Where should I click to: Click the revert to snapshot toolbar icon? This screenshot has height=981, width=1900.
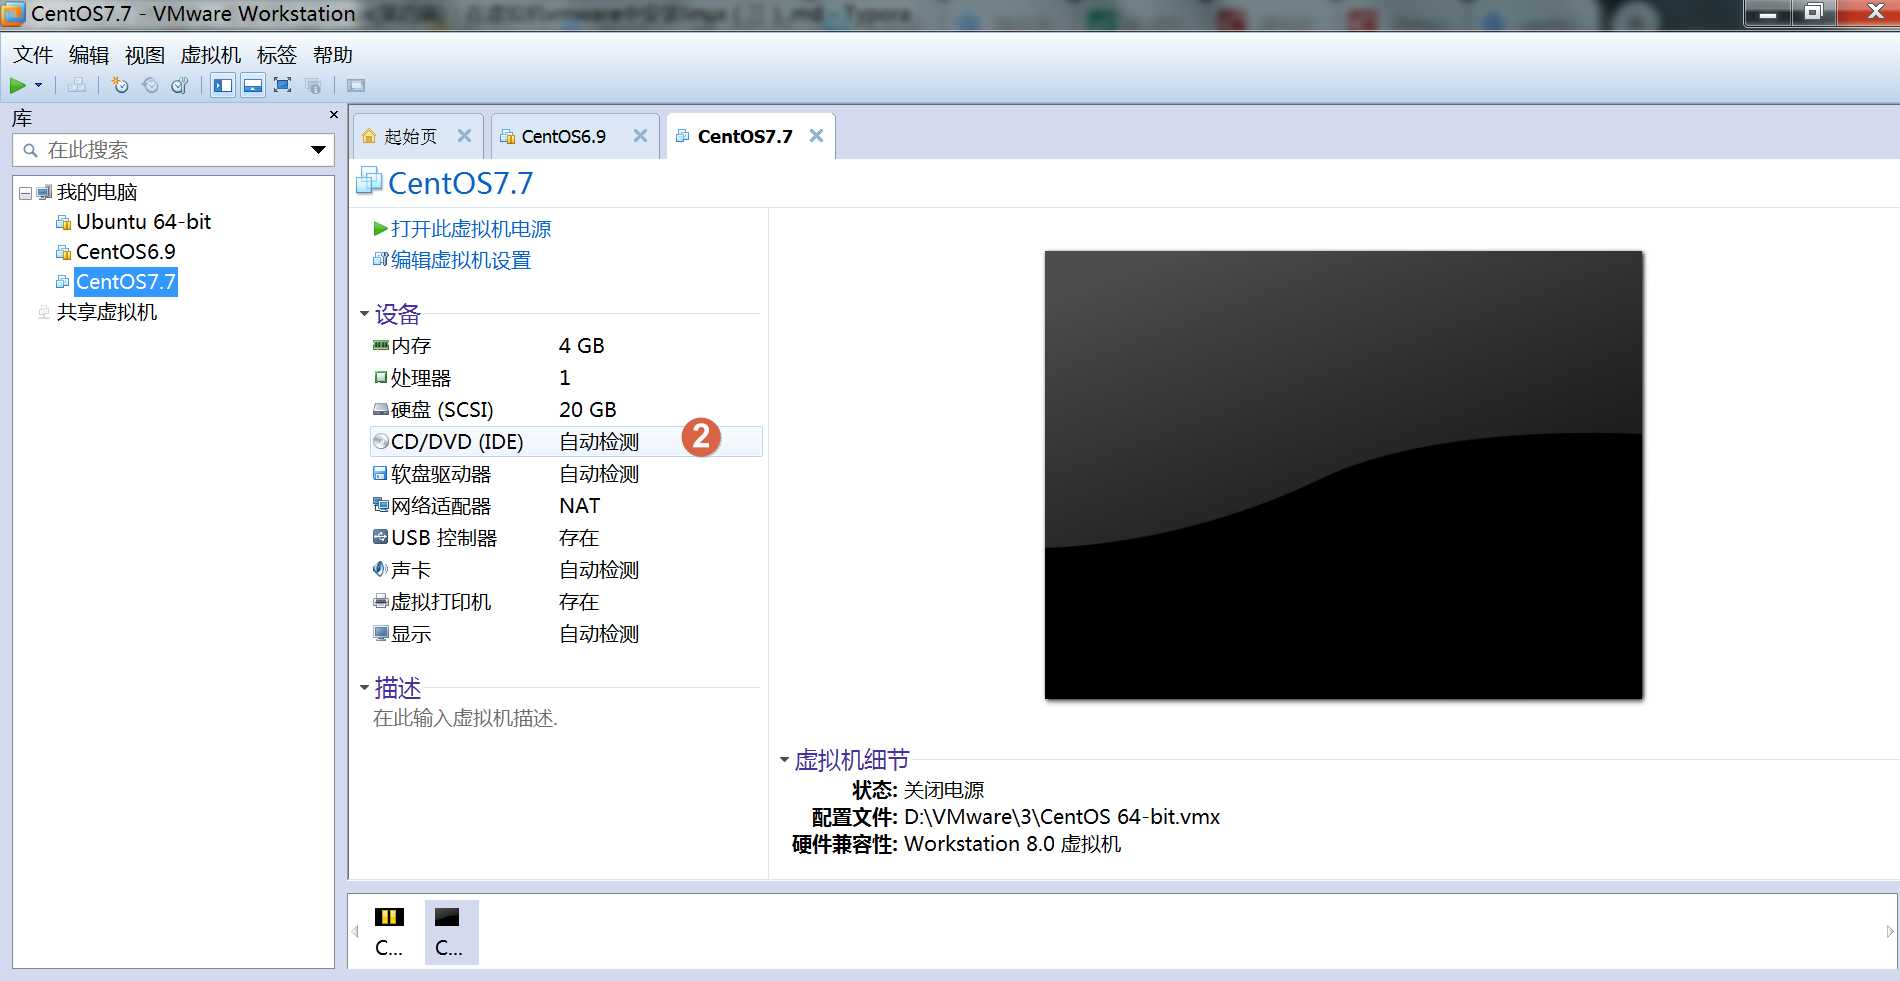click(x=150, y=86)
